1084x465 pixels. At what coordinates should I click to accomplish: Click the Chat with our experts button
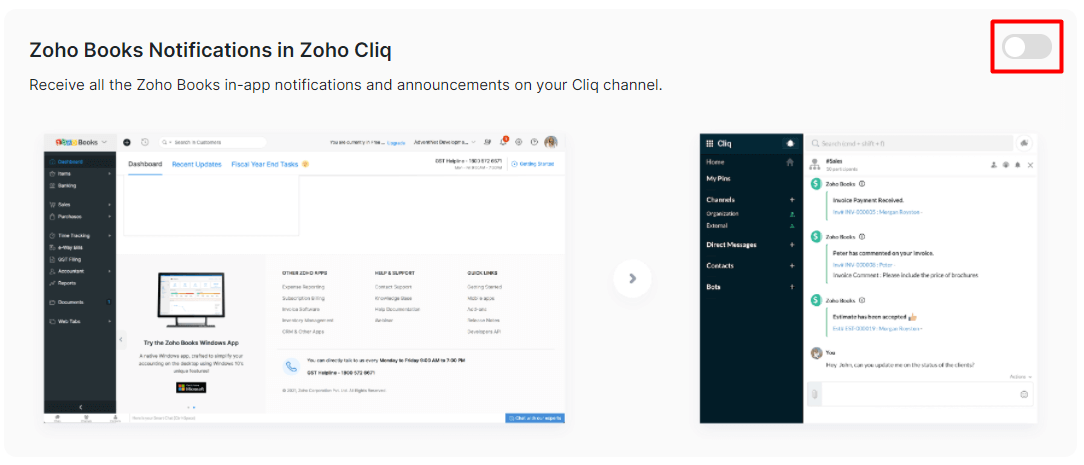[x=534, y=418]
